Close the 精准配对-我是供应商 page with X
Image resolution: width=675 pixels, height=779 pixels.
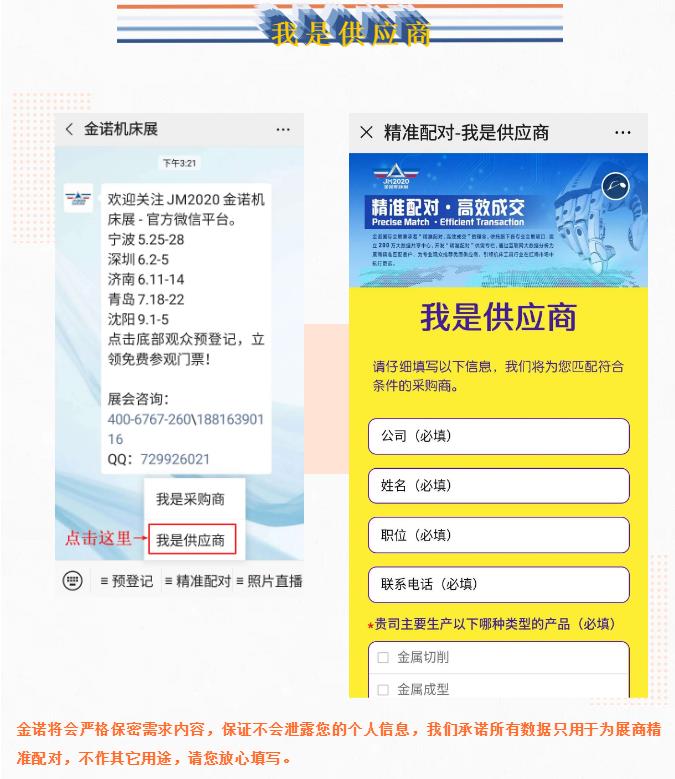367,132
